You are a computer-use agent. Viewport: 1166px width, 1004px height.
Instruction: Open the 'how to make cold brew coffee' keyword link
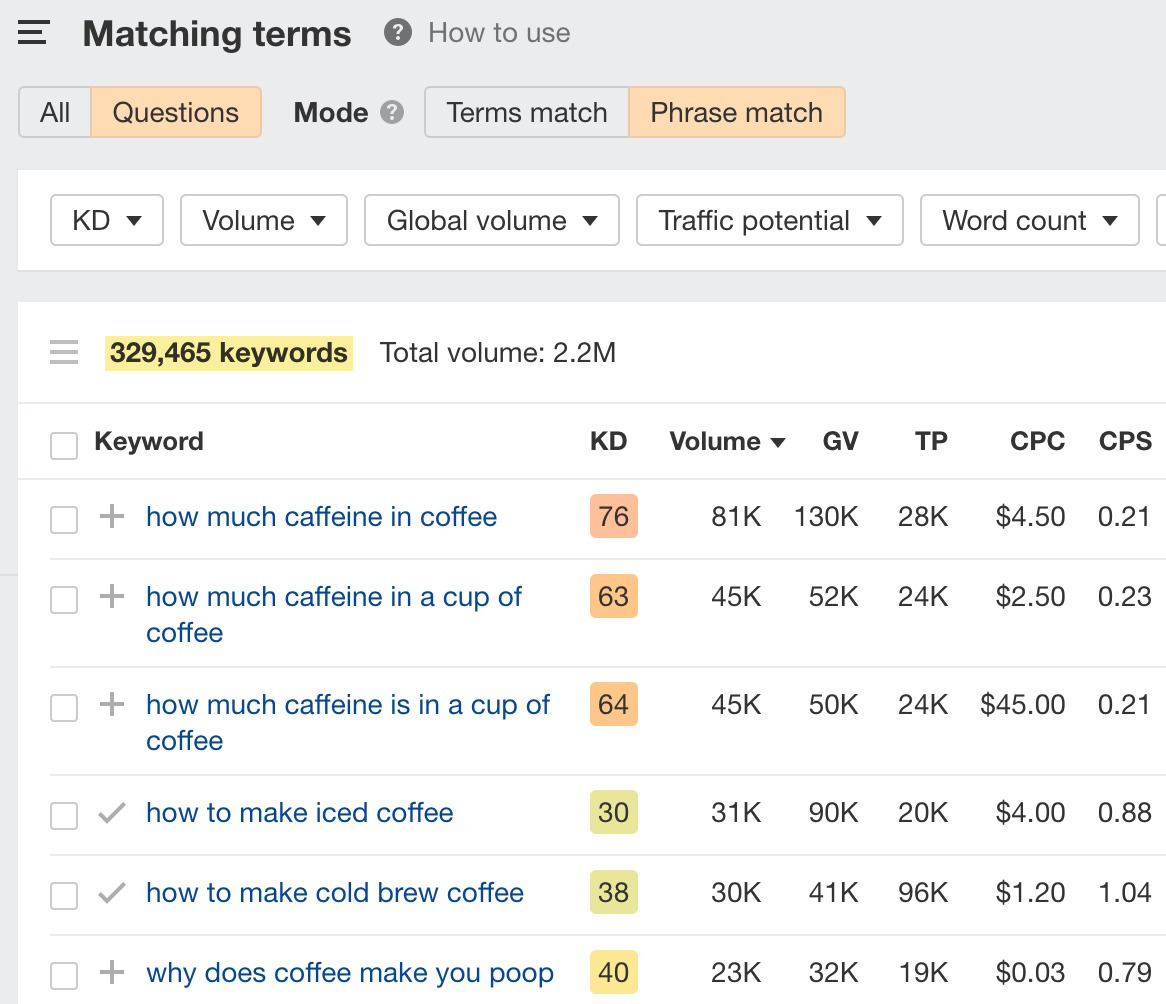(334, 892)
